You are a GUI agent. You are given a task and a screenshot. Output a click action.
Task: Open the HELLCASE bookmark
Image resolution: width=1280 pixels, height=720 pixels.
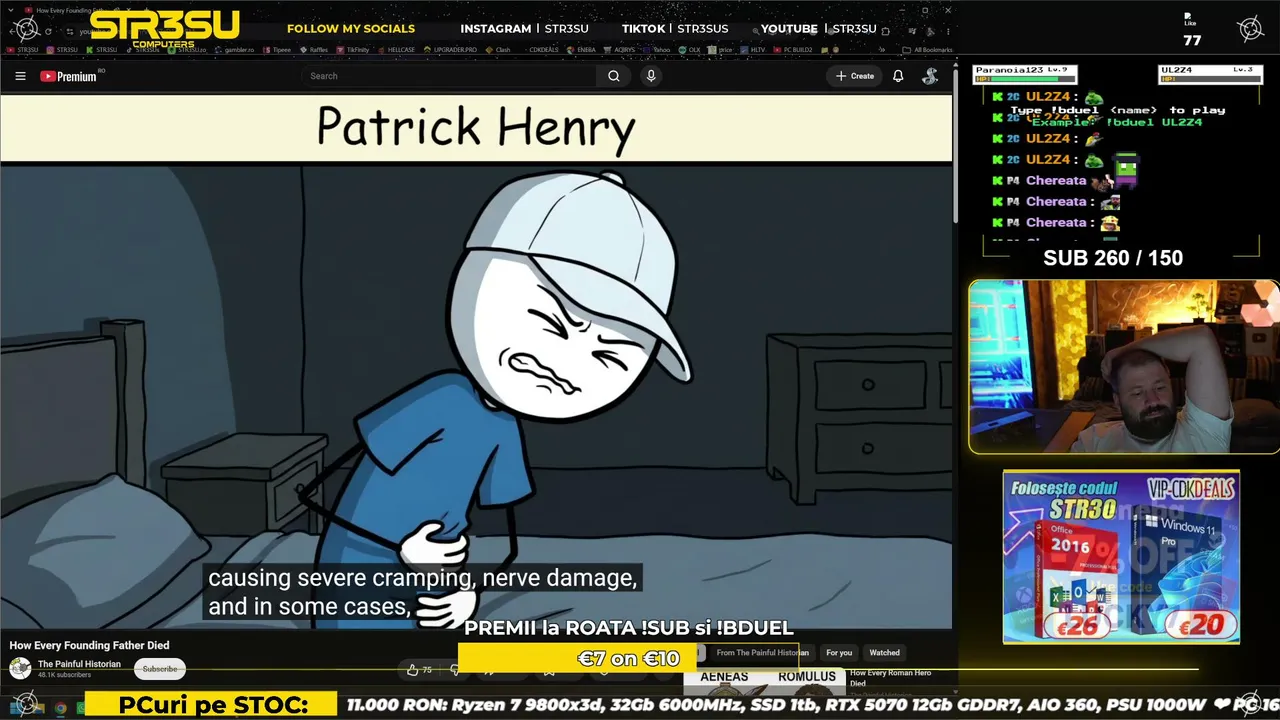[x=397, y=49]
